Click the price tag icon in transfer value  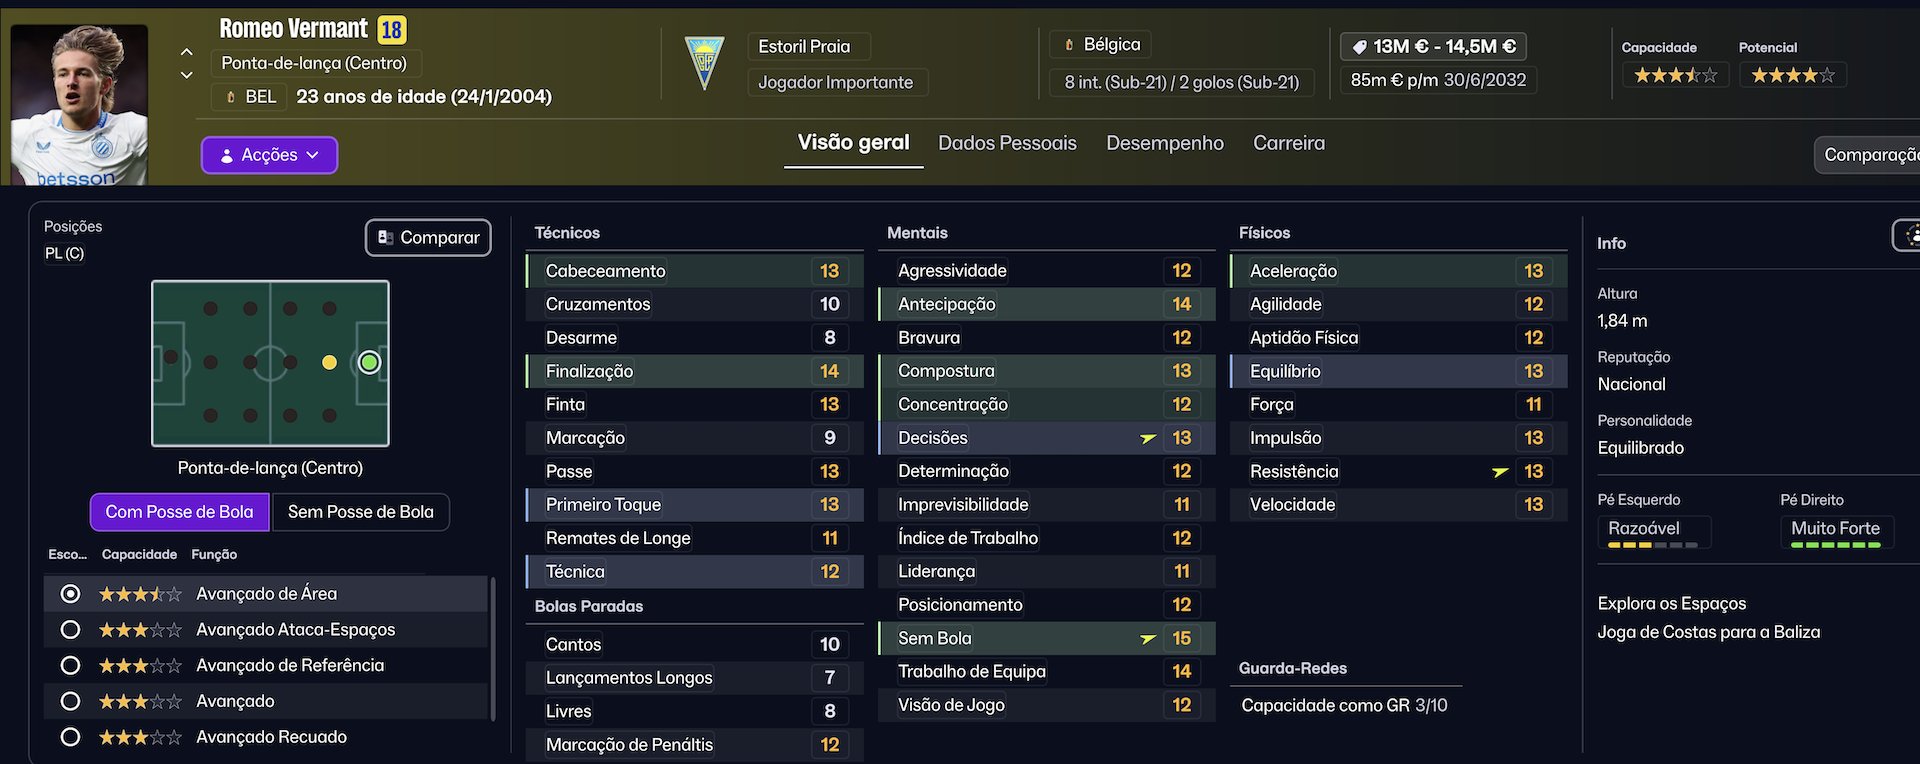pyautogui.click(x=1359, y=47)
